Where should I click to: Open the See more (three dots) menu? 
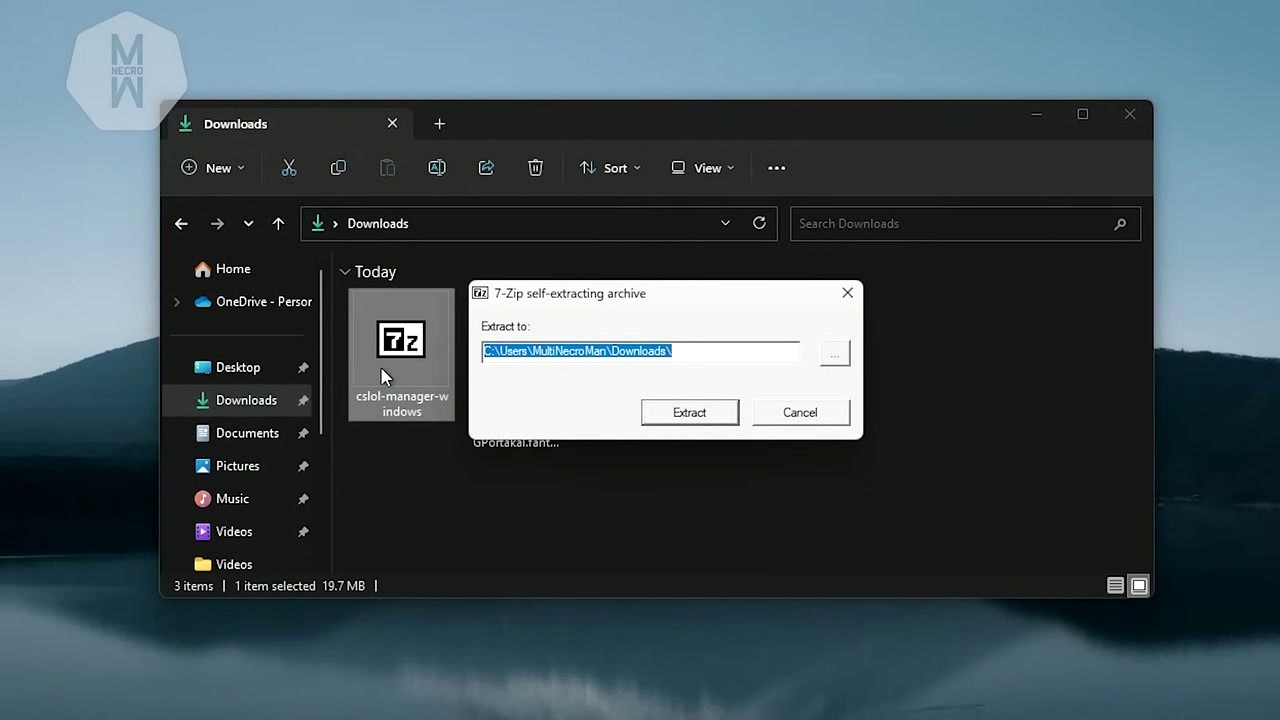pyautogui.click(x=776, y=168)
